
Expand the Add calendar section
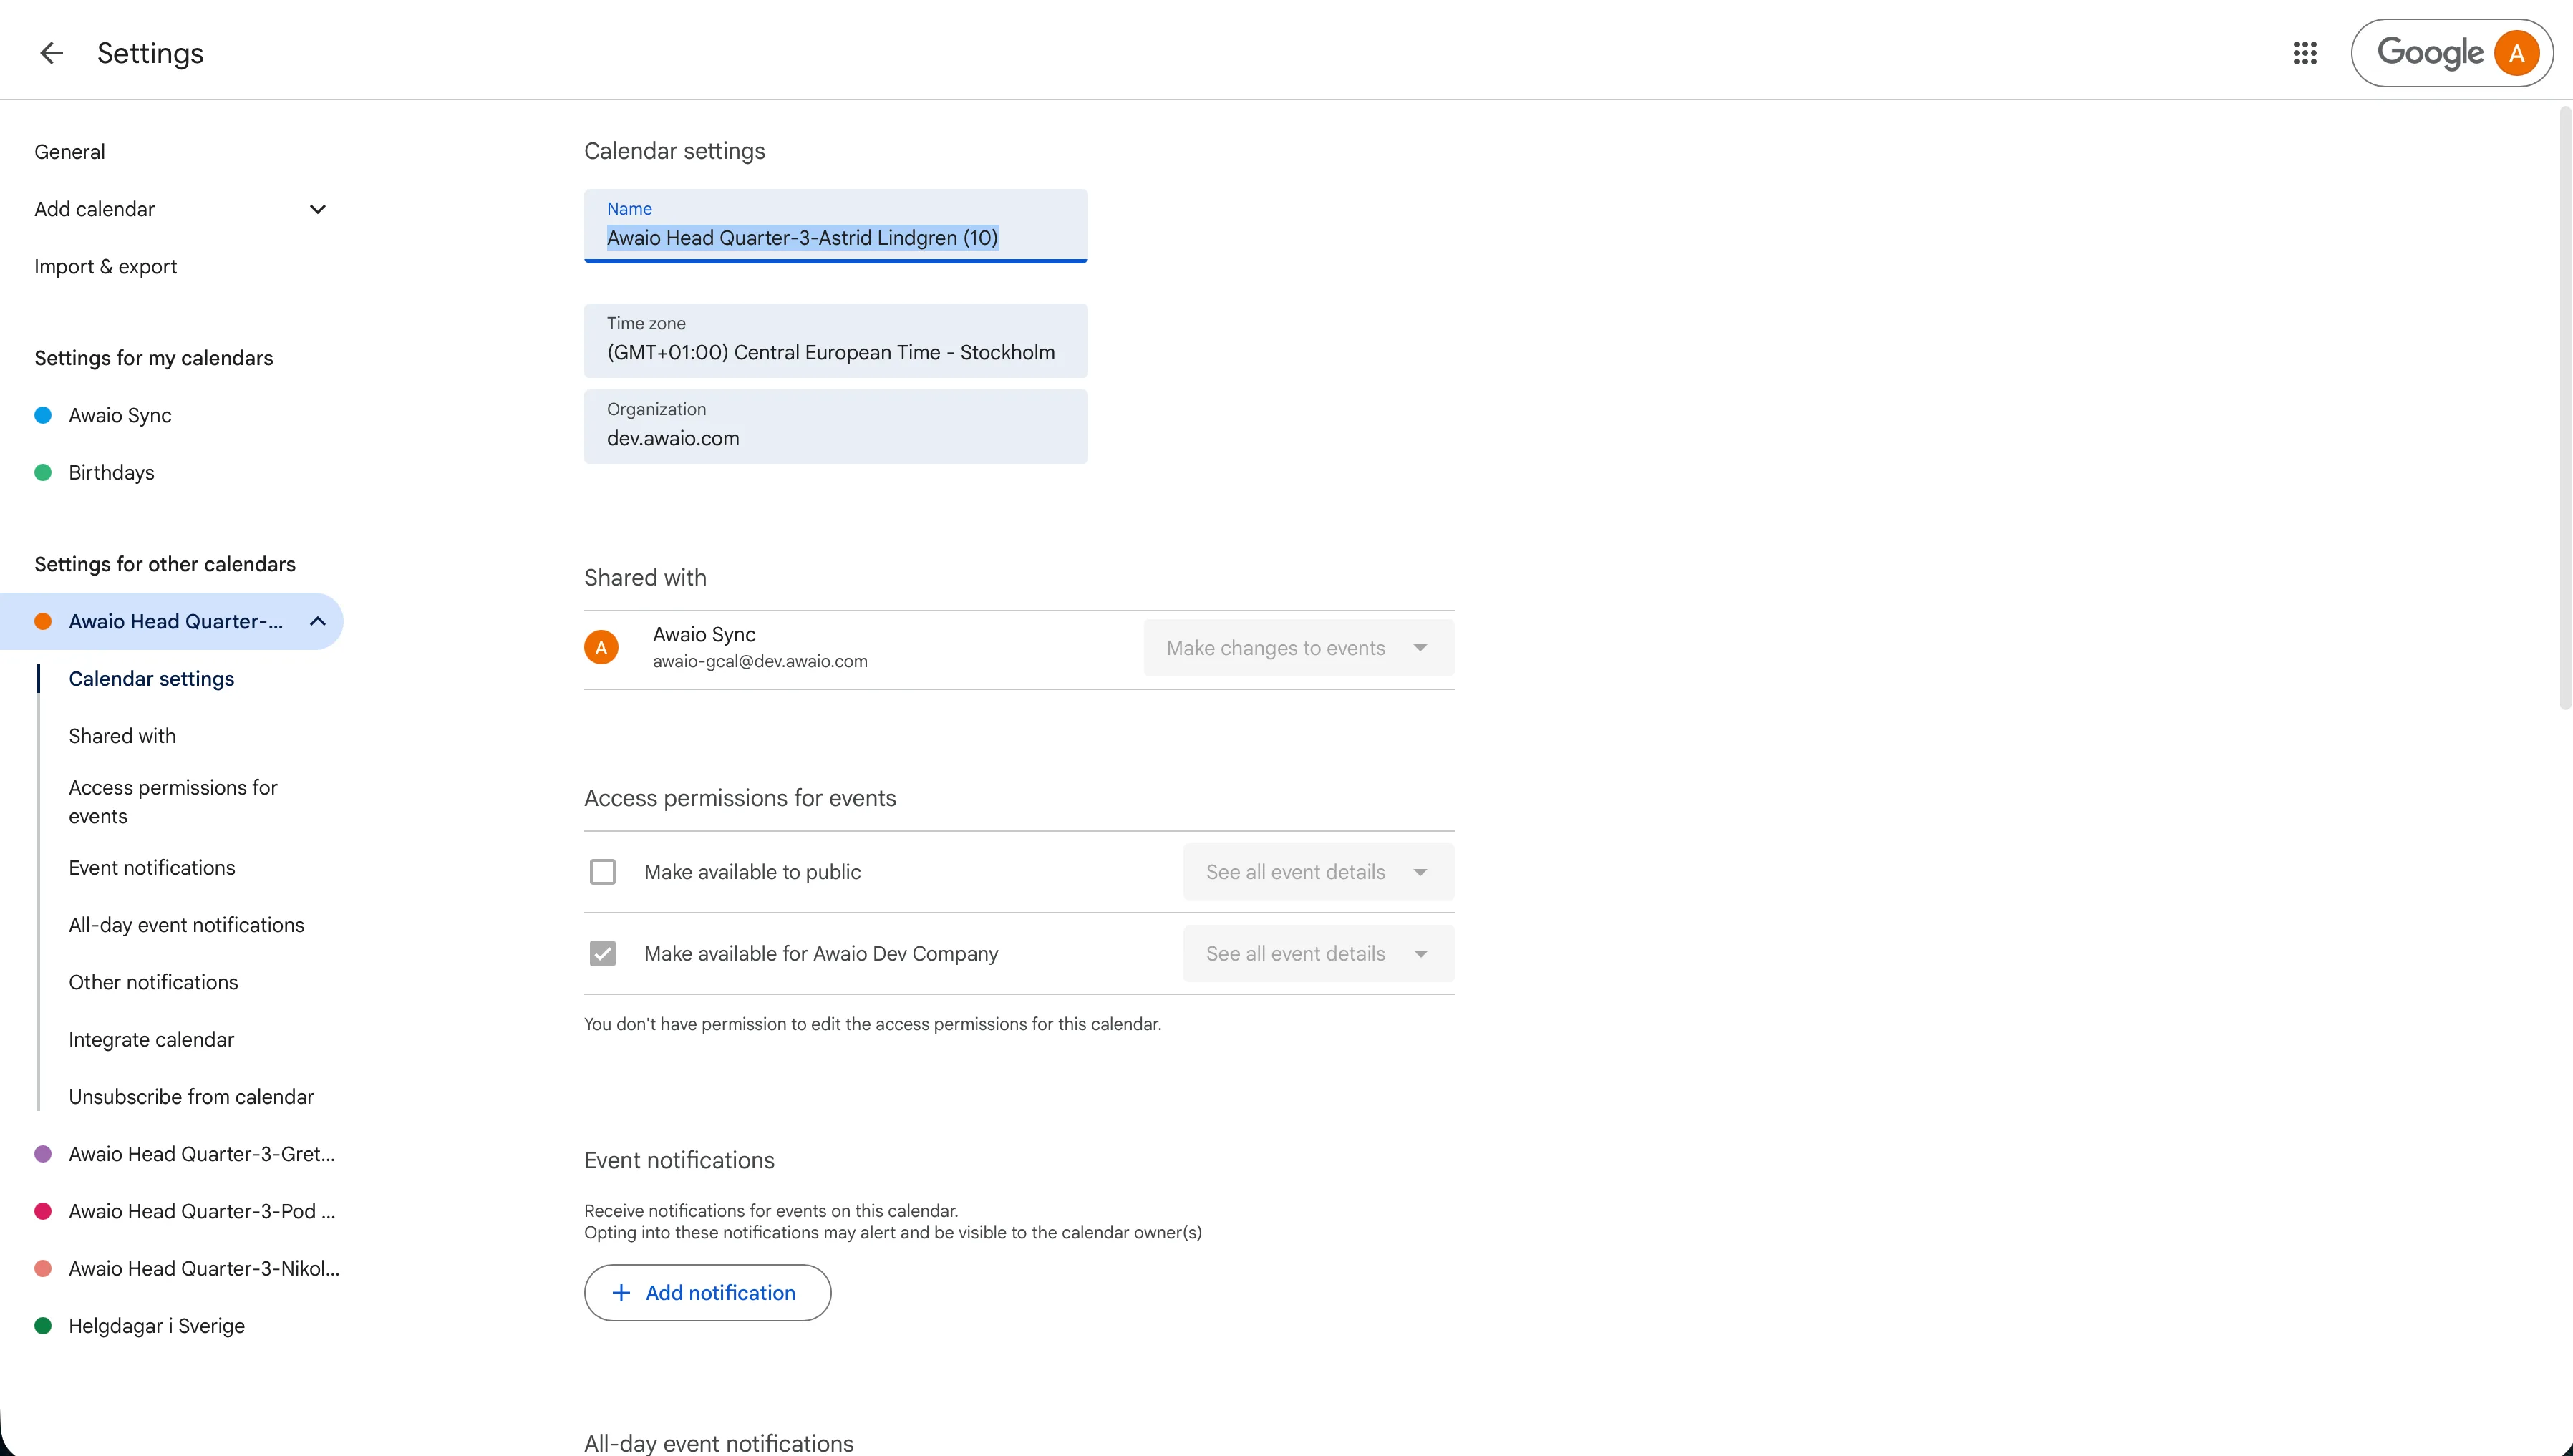click(318, 209)
